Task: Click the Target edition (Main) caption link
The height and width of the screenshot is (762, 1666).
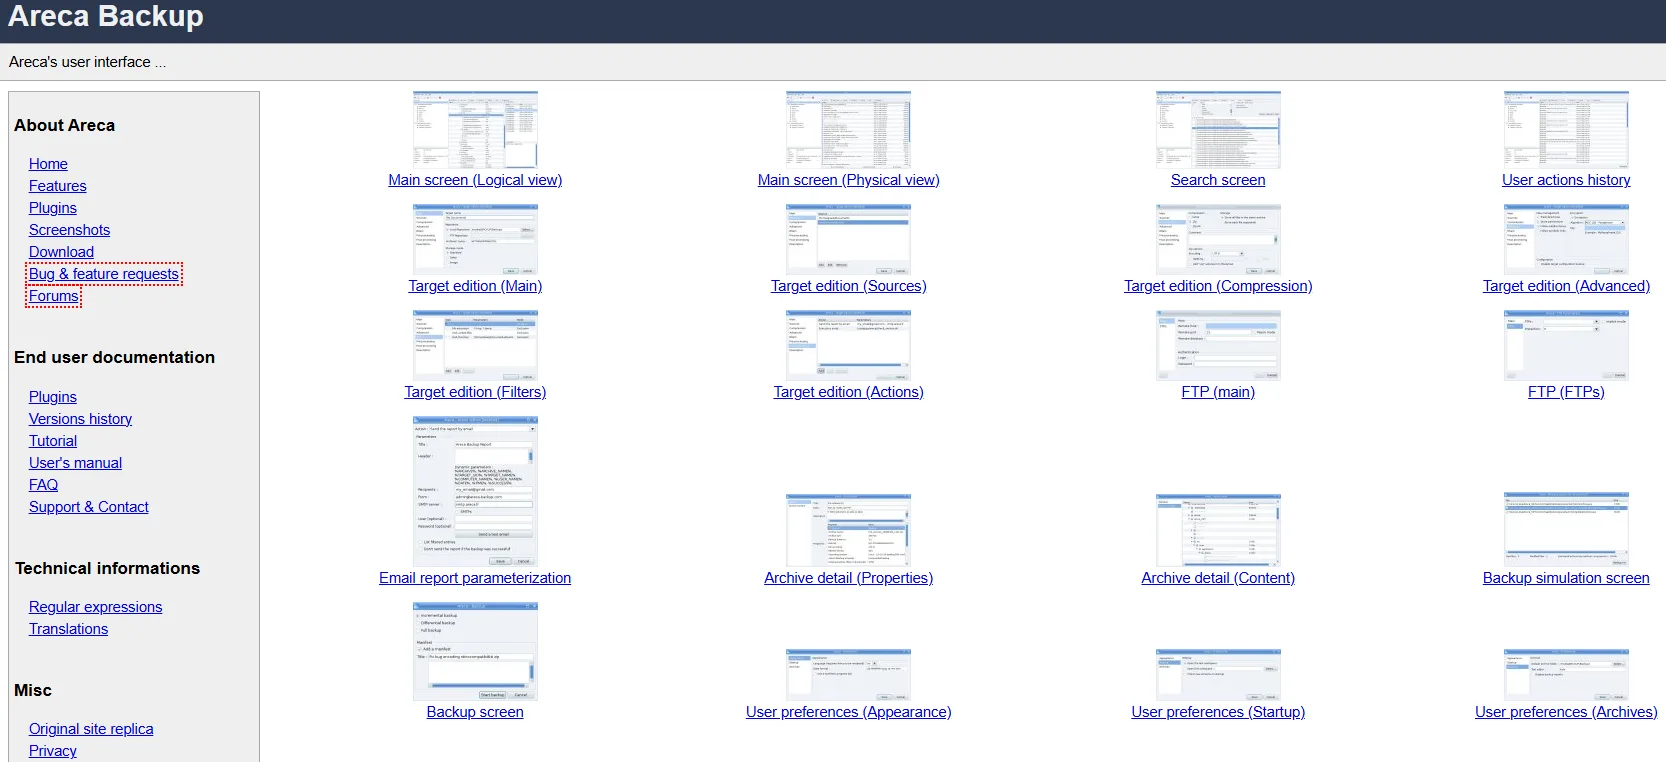Action: 475,286
